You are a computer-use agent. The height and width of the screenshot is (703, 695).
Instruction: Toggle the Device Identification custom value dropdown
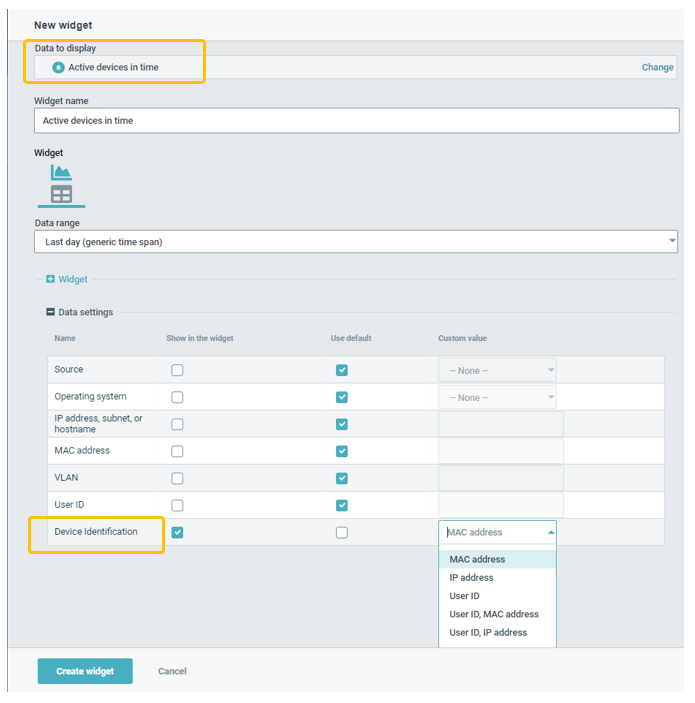pos(497,532)
